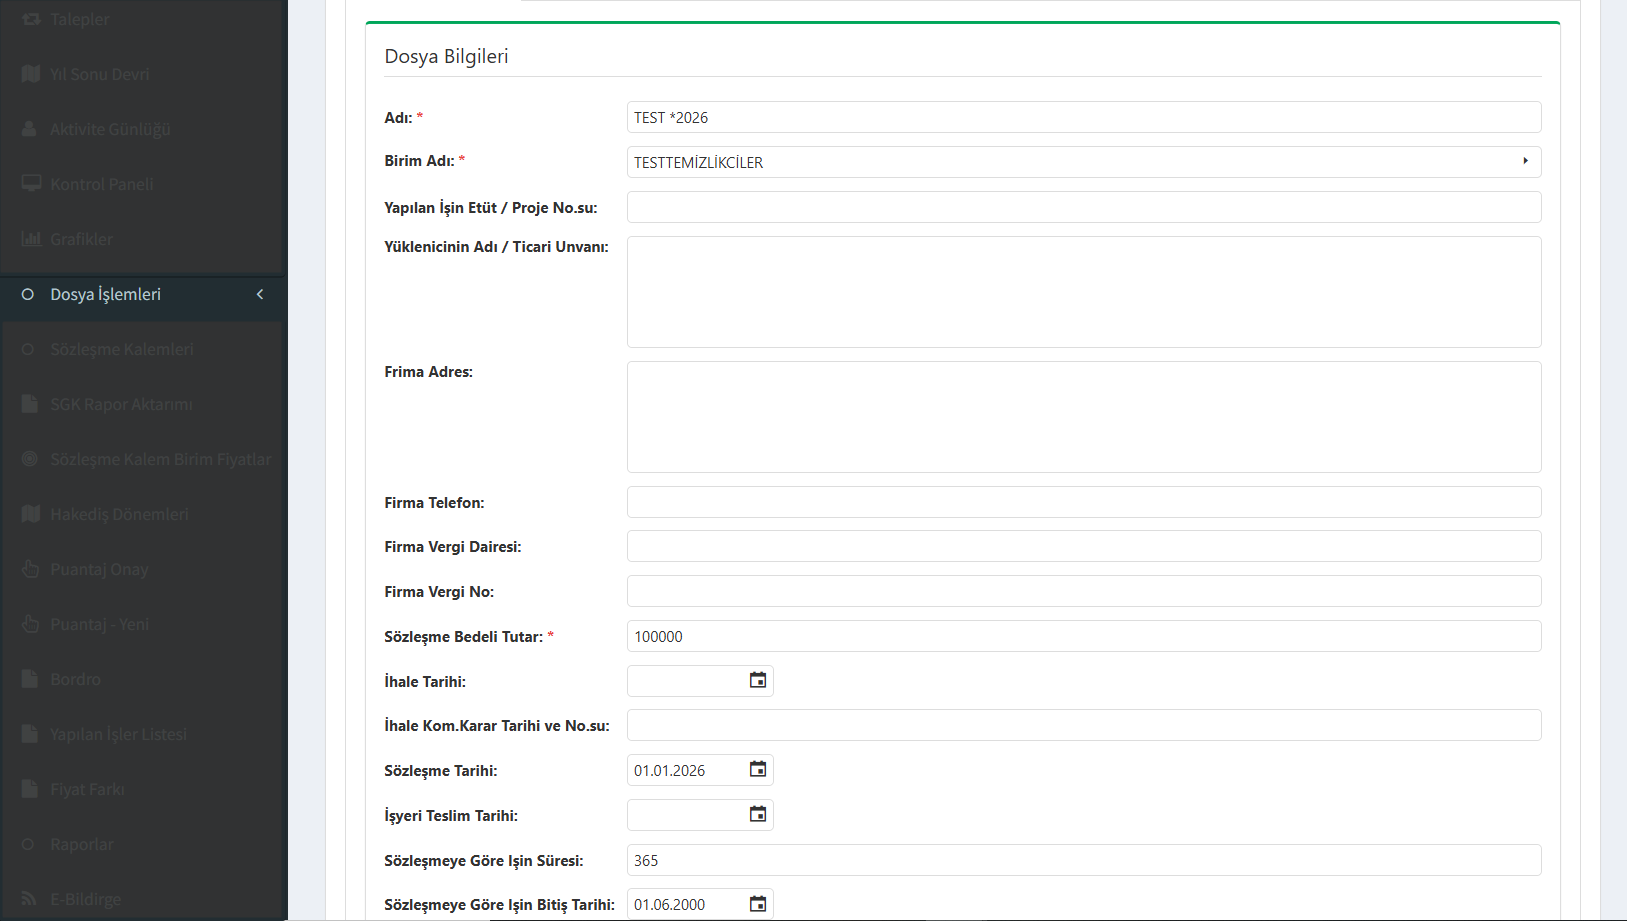Click into the Yüklenicinin Adı textarea

click(x=1083, y=292)
